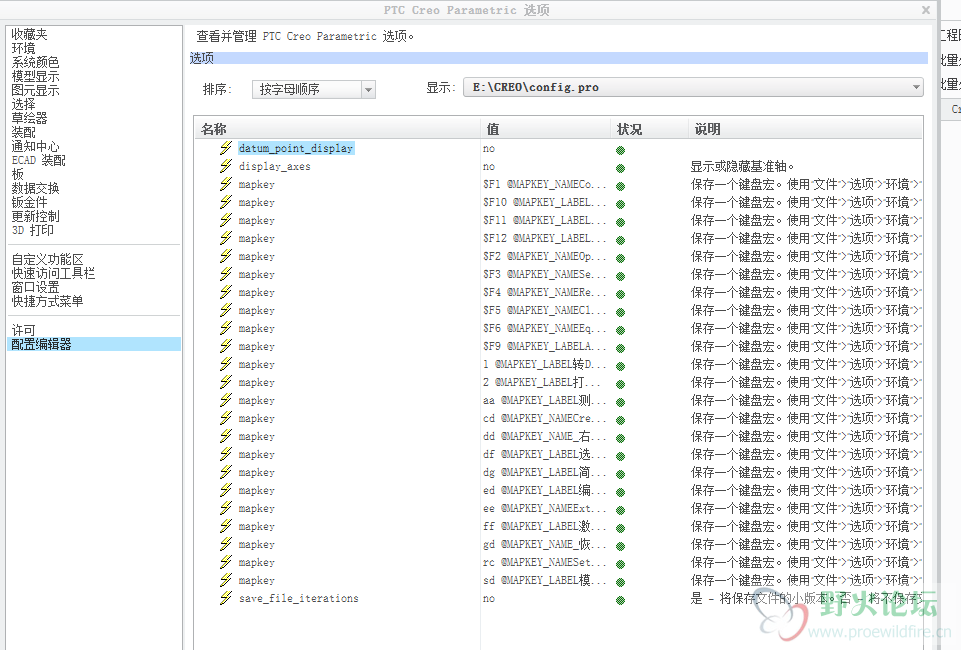Click lightning icon of the $F5 mapkey row
This screenshot has height=650, width=961.
tap(226, 309)
